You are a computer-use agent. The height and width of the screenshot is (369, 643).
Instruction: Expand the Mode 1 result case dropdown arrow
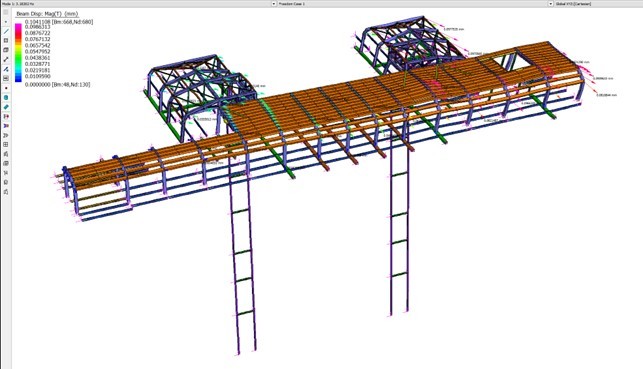pos(274,4)
